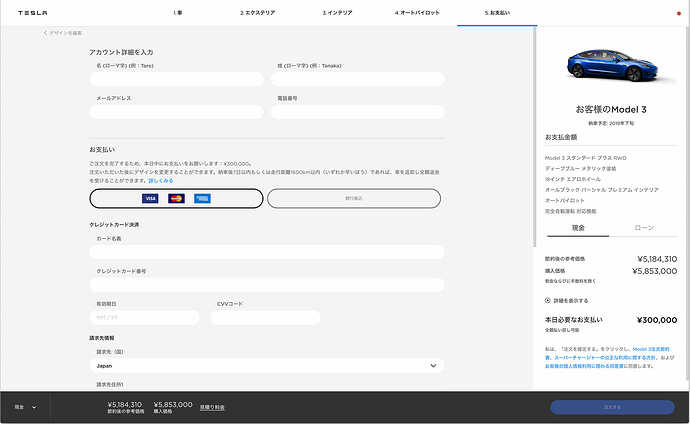690x424 pixels.
Task: Click the お客様のModel 3 heading
Action: click(611, 110)
